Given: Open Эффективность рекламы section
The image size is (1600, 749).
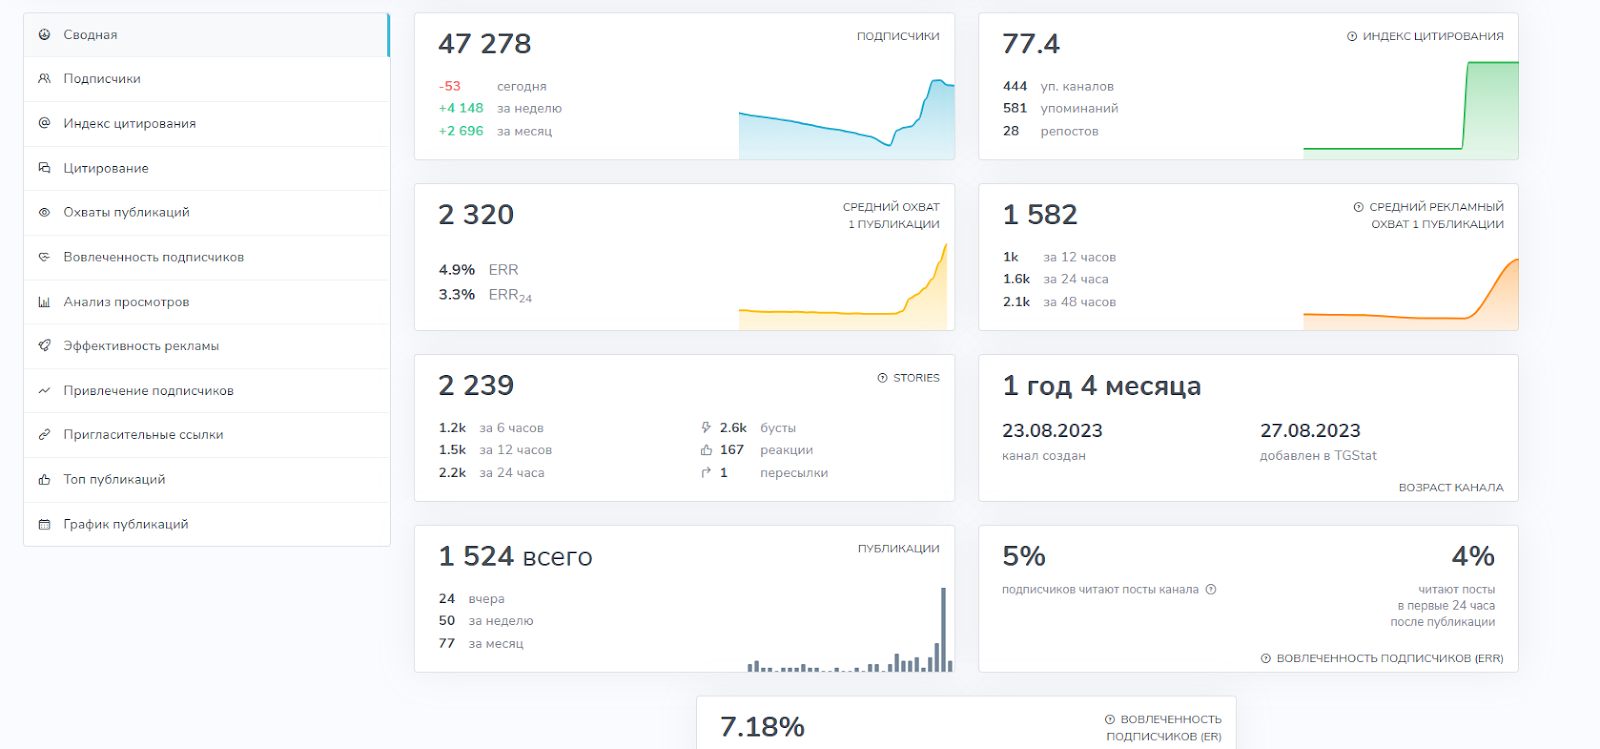Looking at the screenshot, I should pyautogui.click(x=206, y=346).
